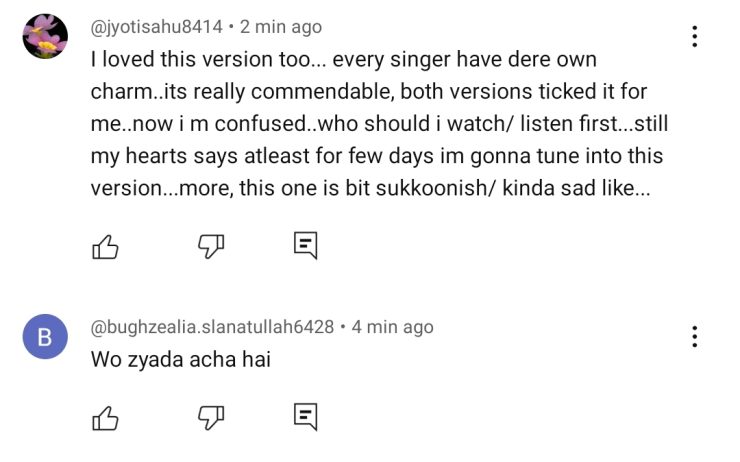Screen dimensions: 740x462
Task: Visit the @bughzealia.slanatullah6428 channel handle
Action: 212,327
